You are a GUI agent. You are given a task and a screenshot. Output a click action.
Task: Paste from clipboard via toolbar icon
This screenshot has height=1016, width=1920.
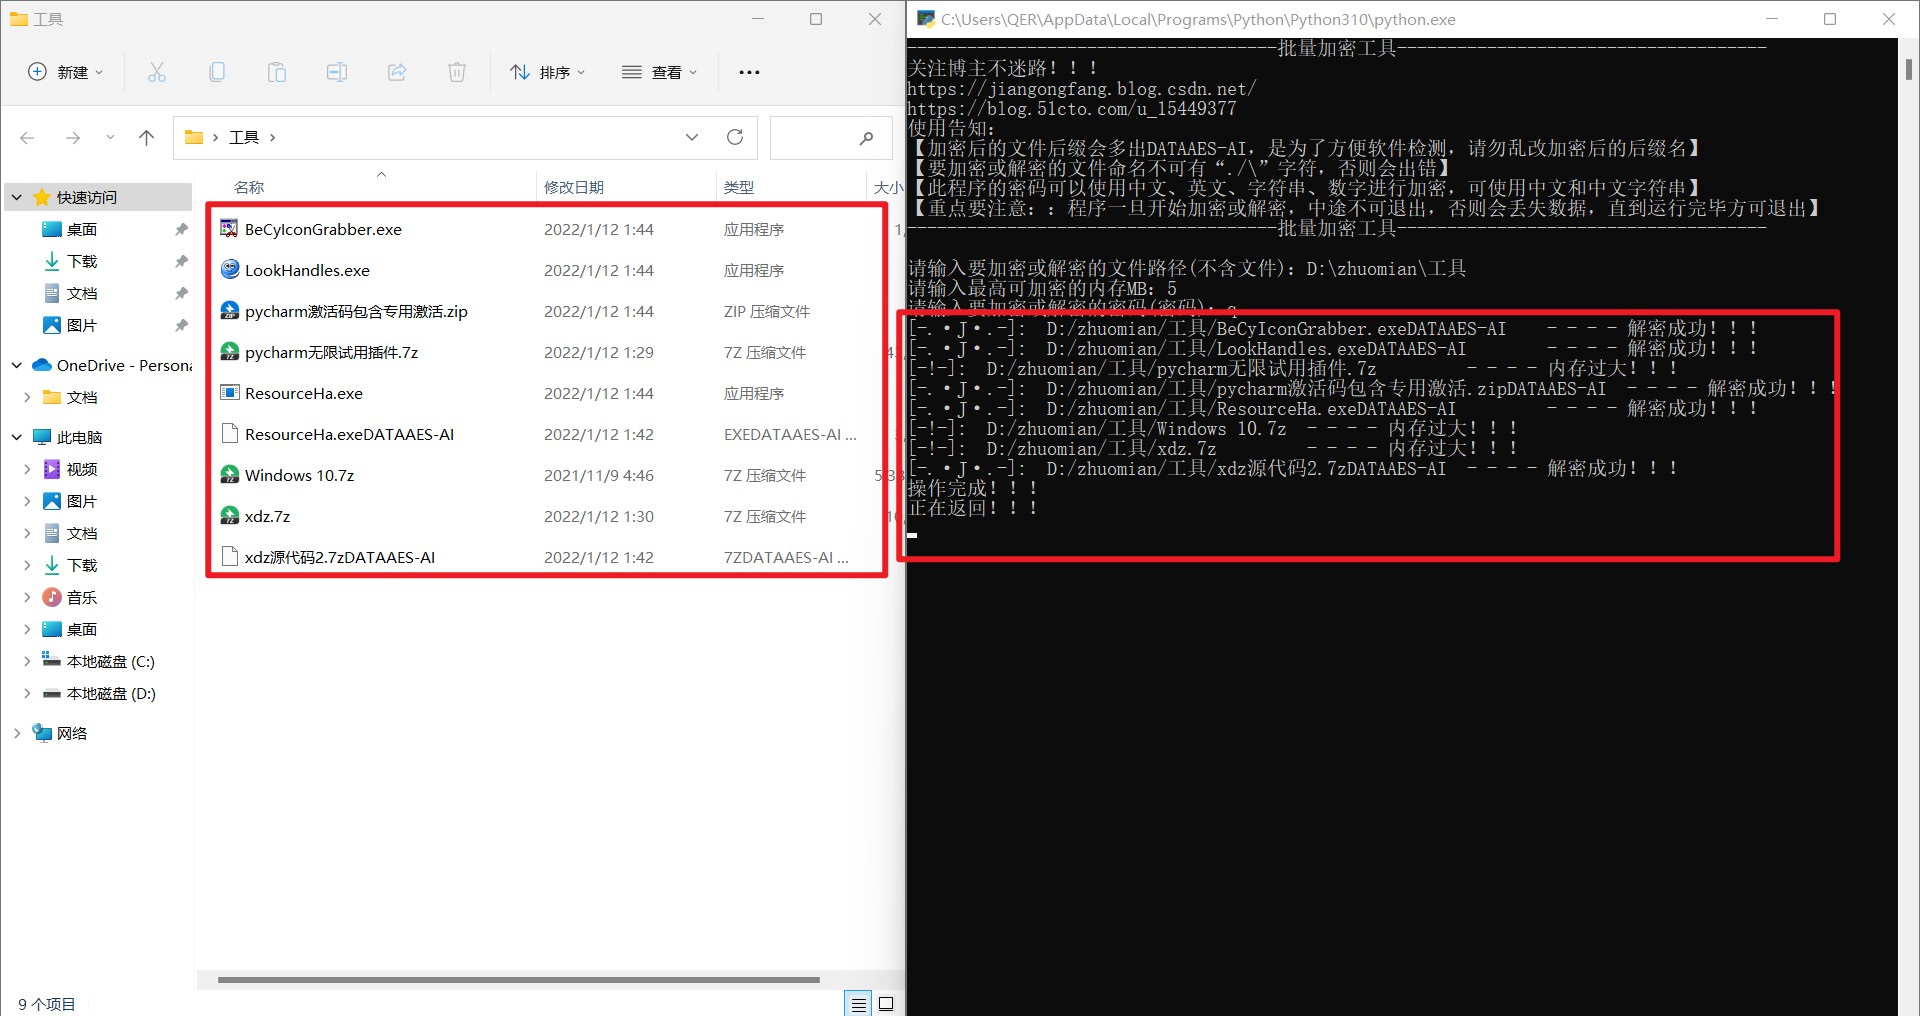(277, 71)
